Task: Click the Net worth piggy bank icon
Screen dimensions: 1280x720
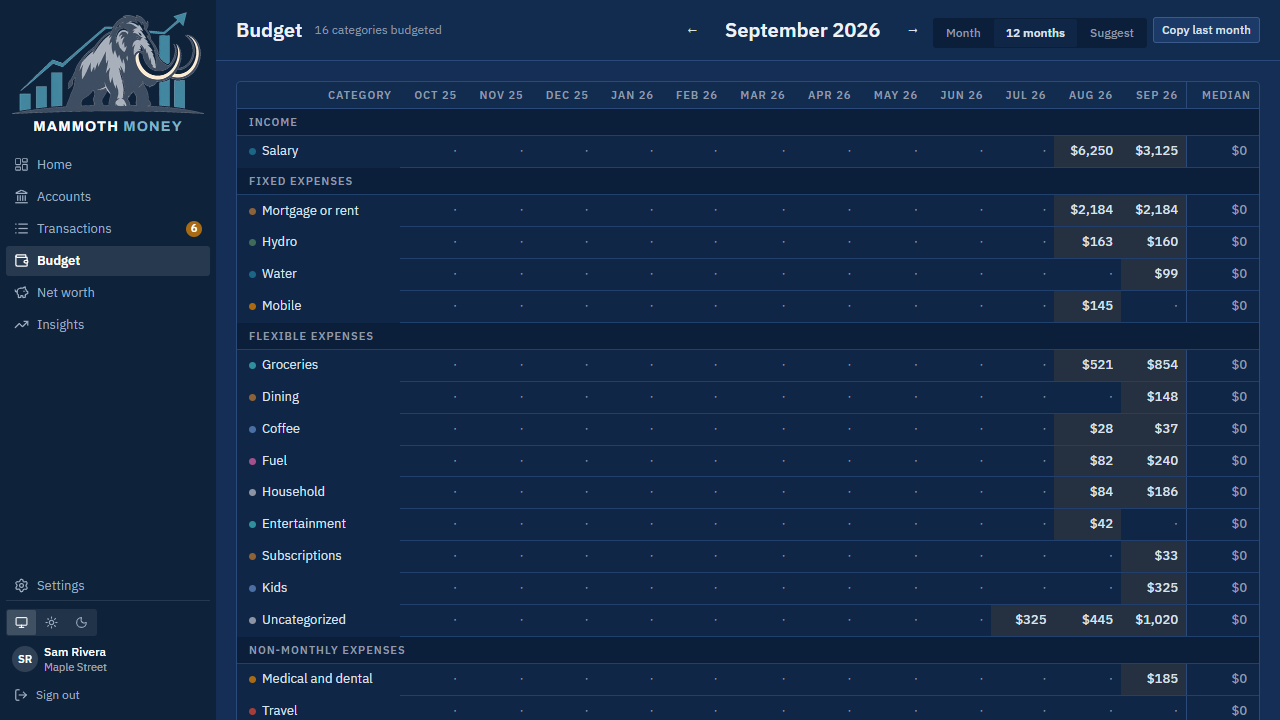Action: tap(21, 293)
